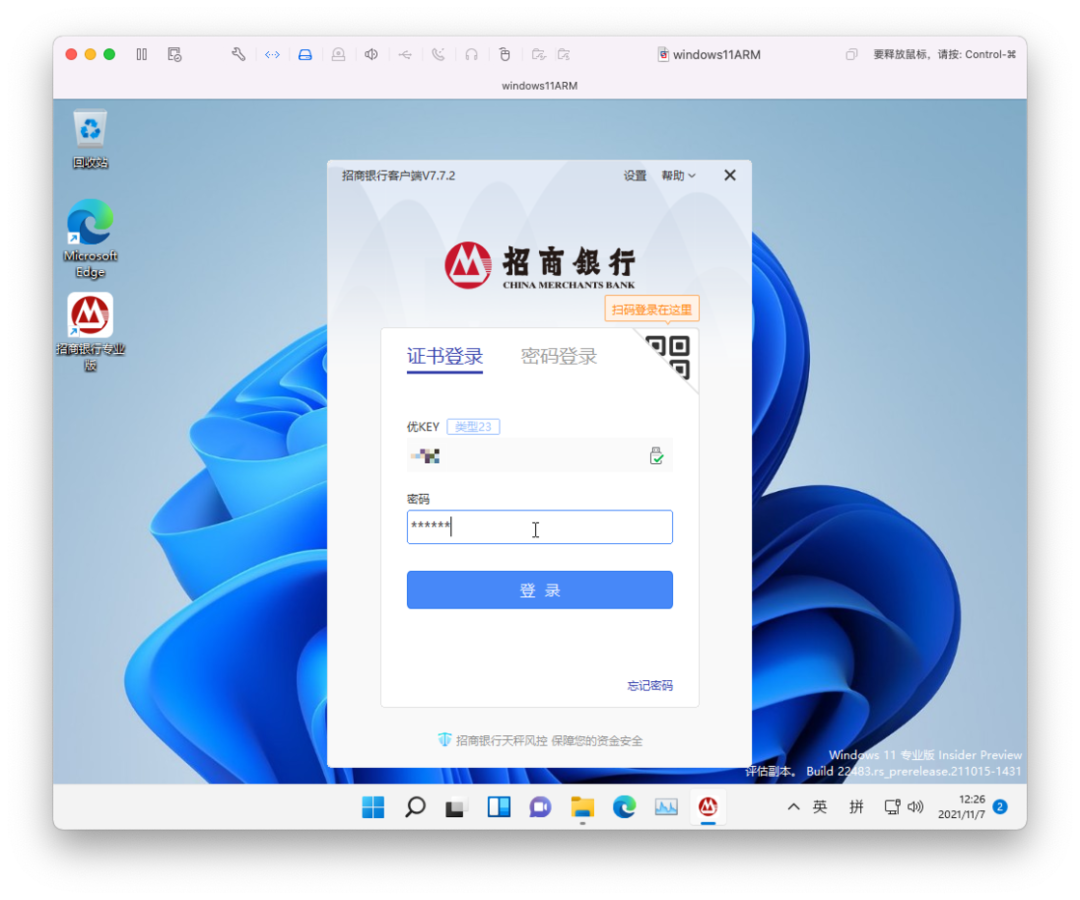
Task: Show hidden tray icons chevron
Action: [793, 807]
